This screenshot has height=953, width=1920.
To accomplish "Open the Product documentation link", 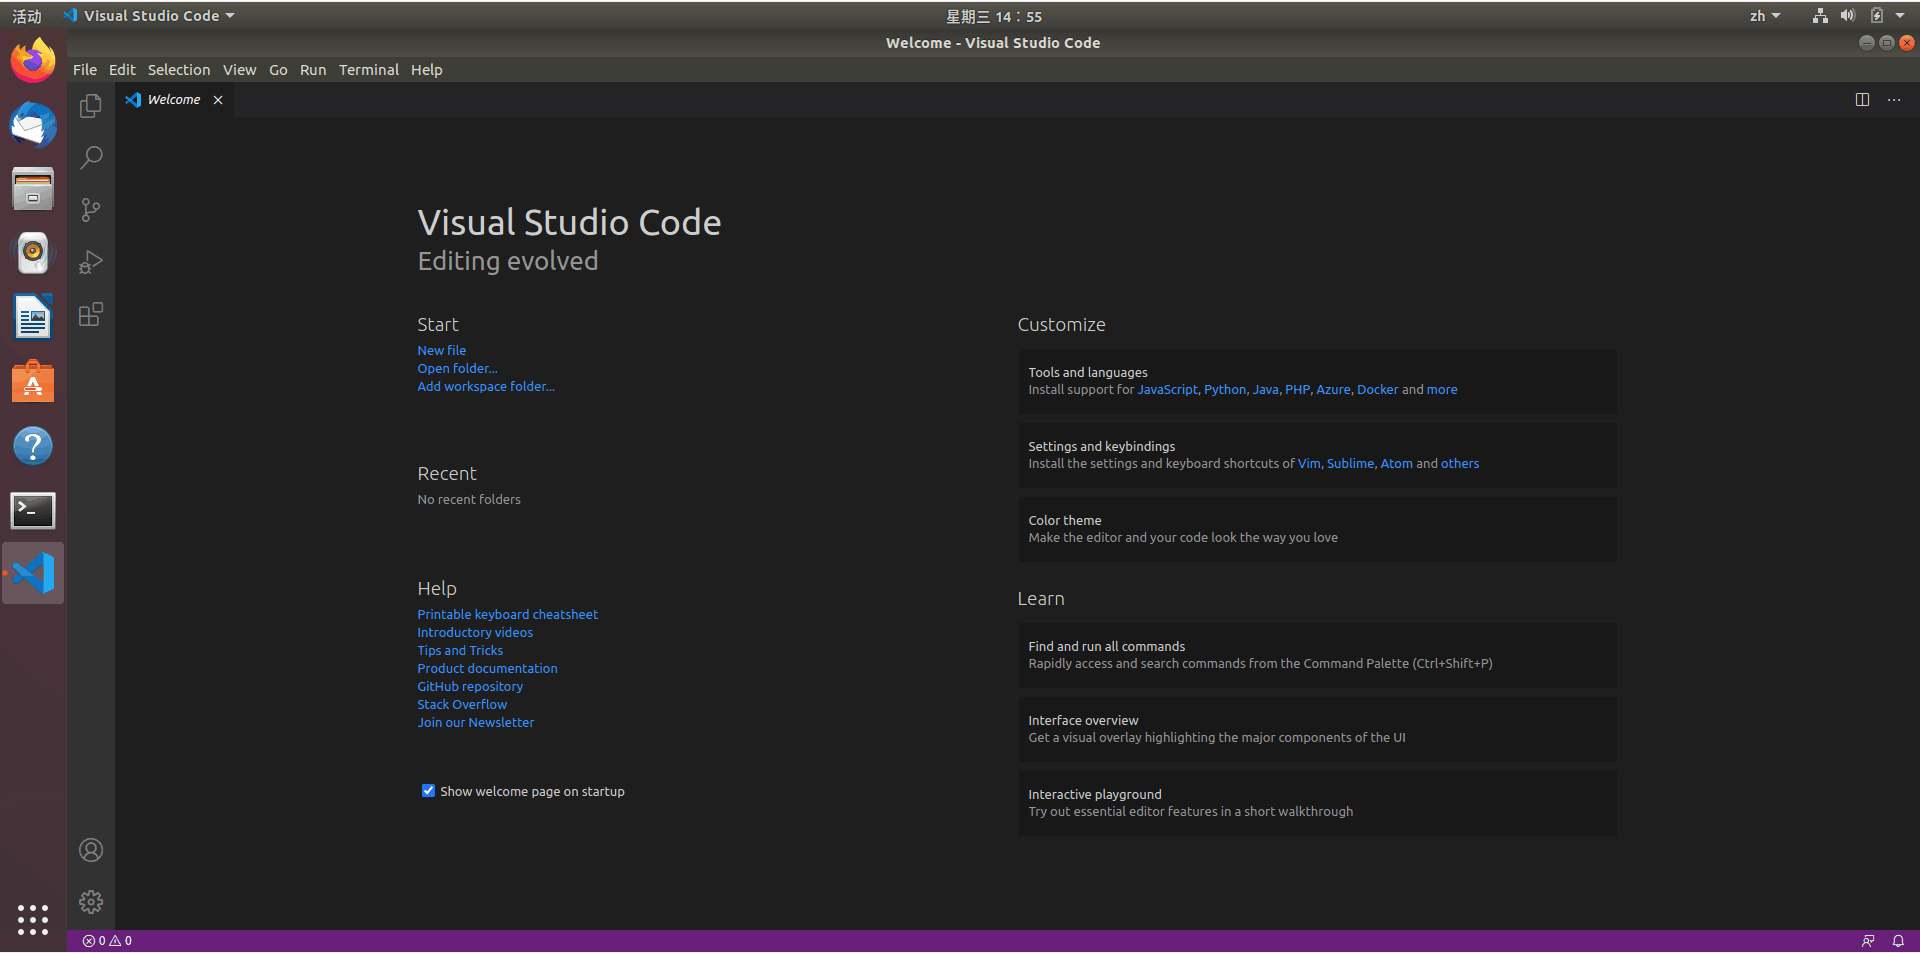I will [x=487, y=669].
